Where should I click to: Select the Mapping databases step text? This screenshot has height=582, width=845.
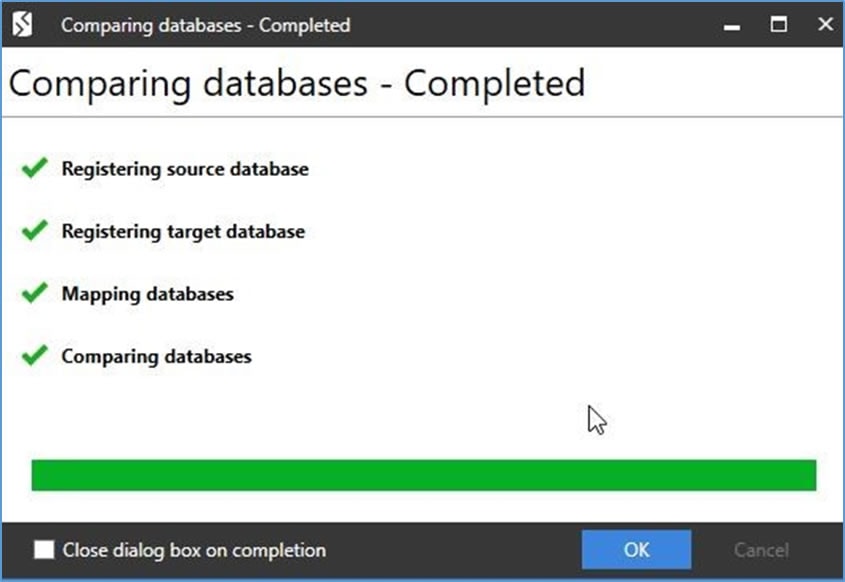coord(148,294)
